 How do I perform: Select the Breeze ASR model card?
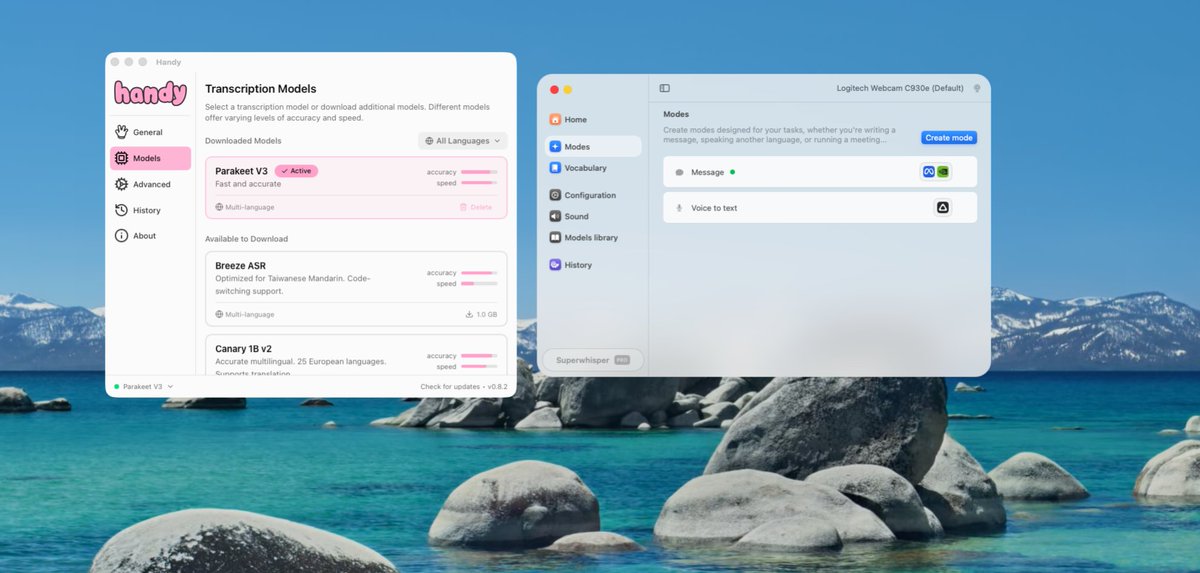356,288
